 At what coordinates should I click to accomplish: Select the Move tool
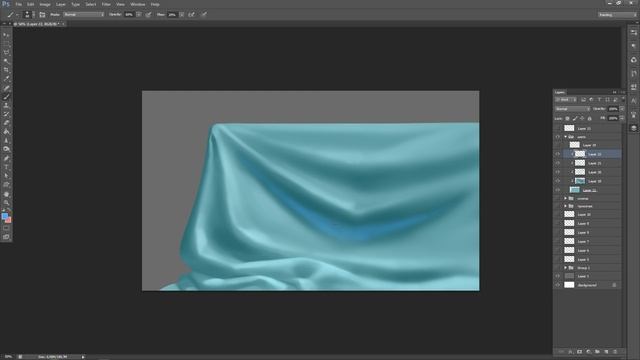[6, 35]
